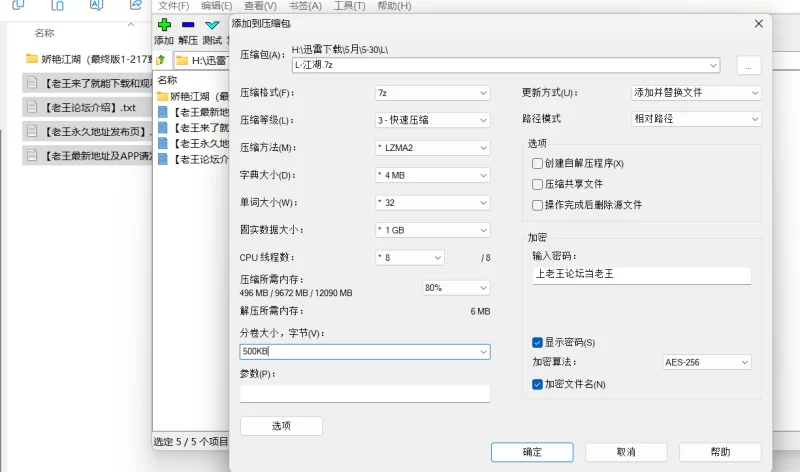The image size is (800, 472).
Task: Click the blue minus Extract icon
Action: pyautogui.click(x=188, y=24)
